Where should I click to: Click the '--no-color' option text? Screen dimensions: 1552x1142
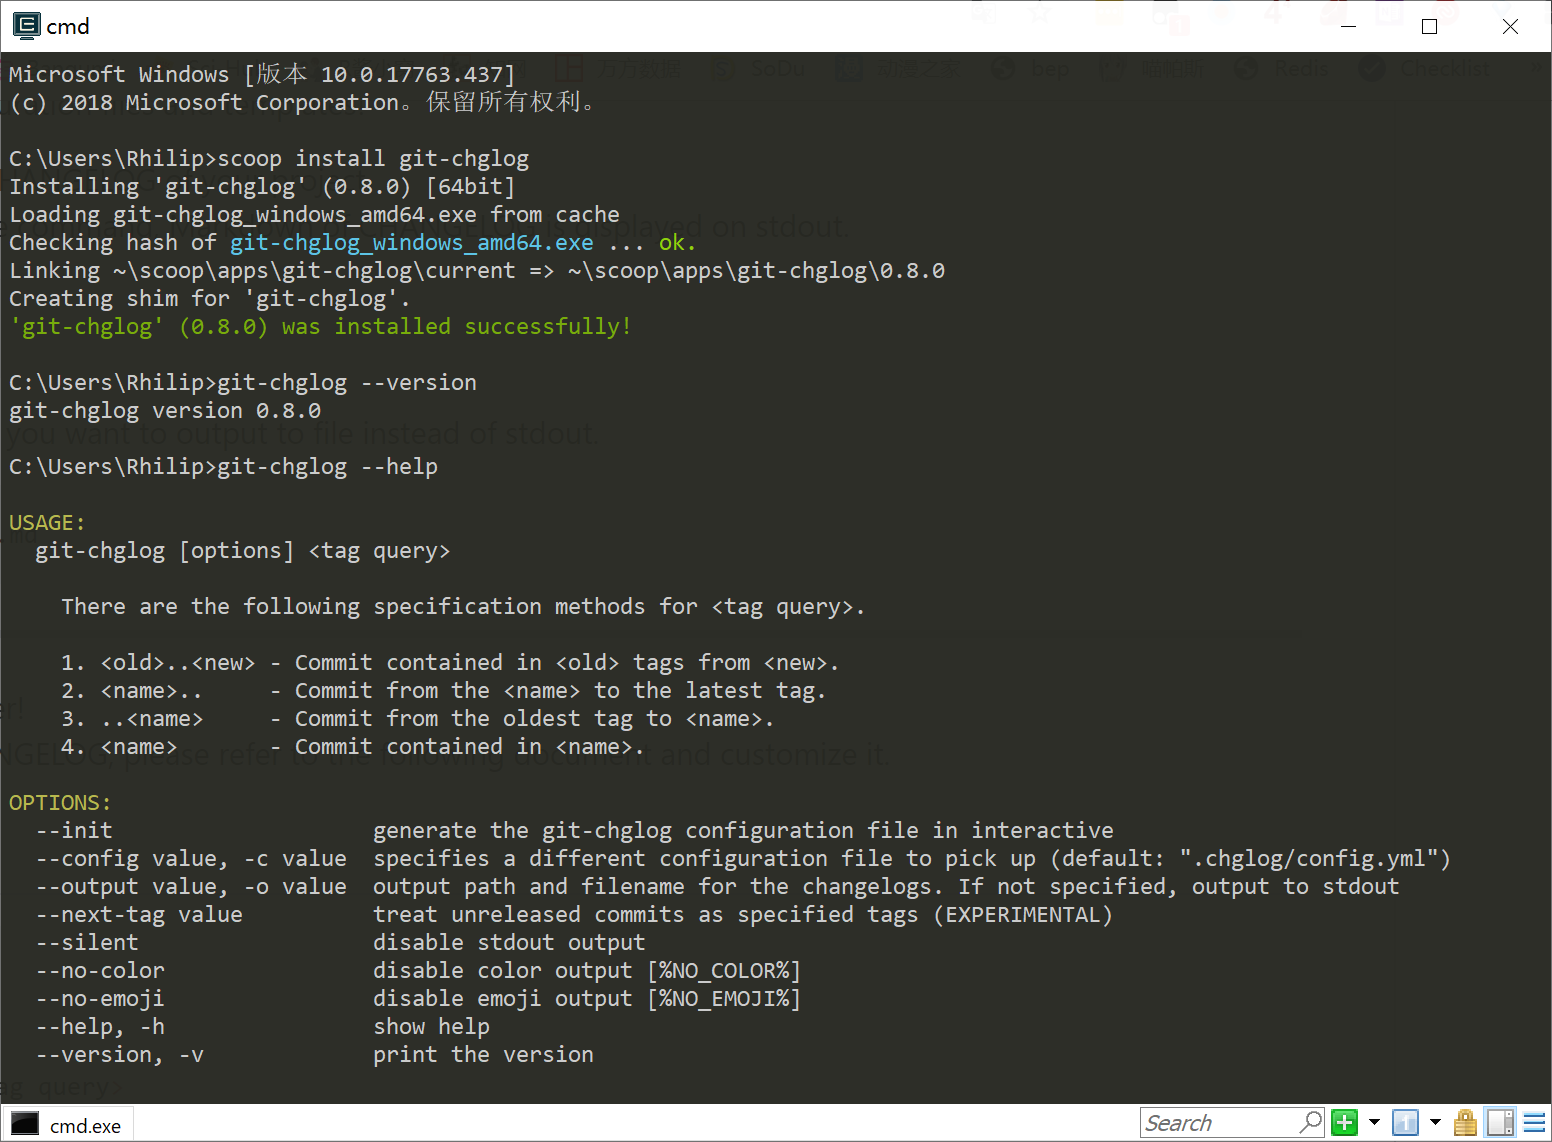tap(100, 970)
